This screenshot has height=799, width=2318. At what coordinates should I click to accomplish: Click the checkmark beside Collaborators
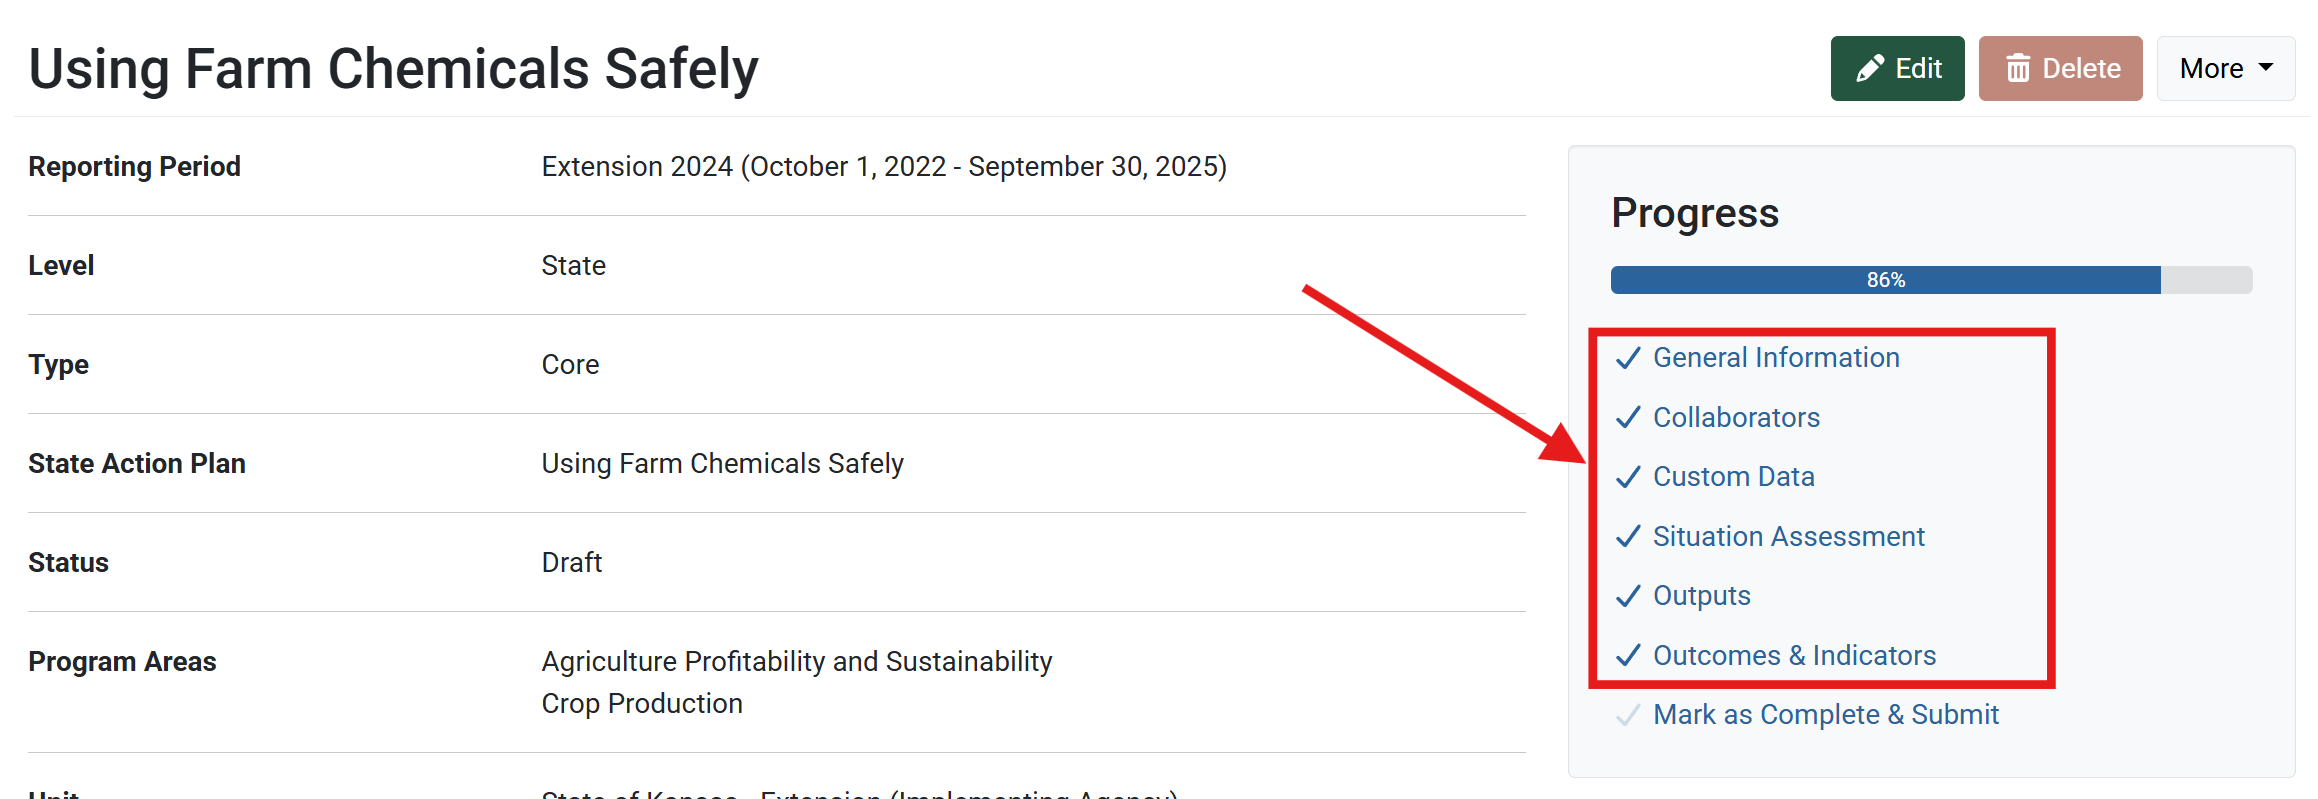click(1628, 417)
